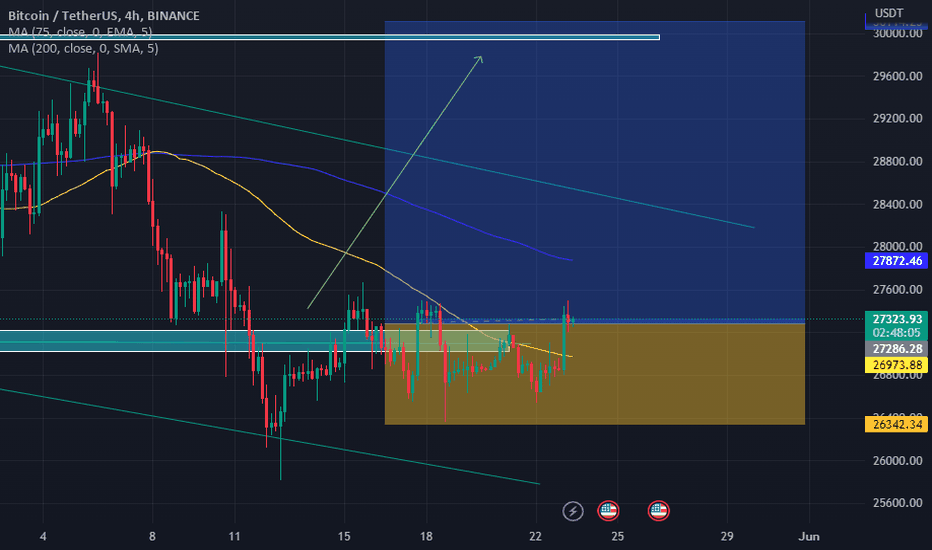Select the MA (200, close, 0, SMA, 5) legend
Screen dimensions: 932x550
click(x=83, y=48)
